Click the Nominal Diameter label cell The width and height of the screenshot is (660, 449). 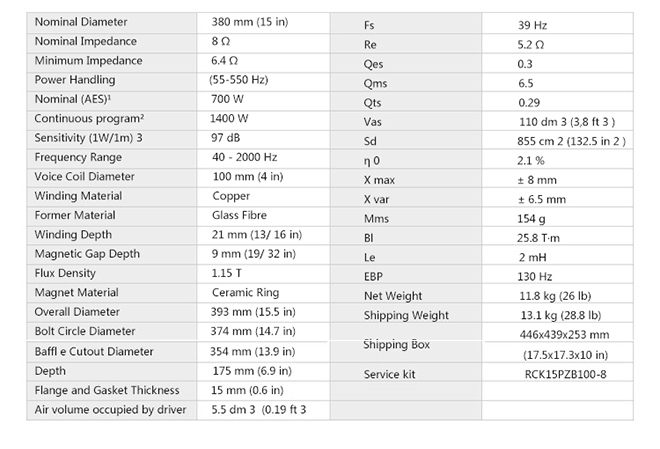point(78,22)
